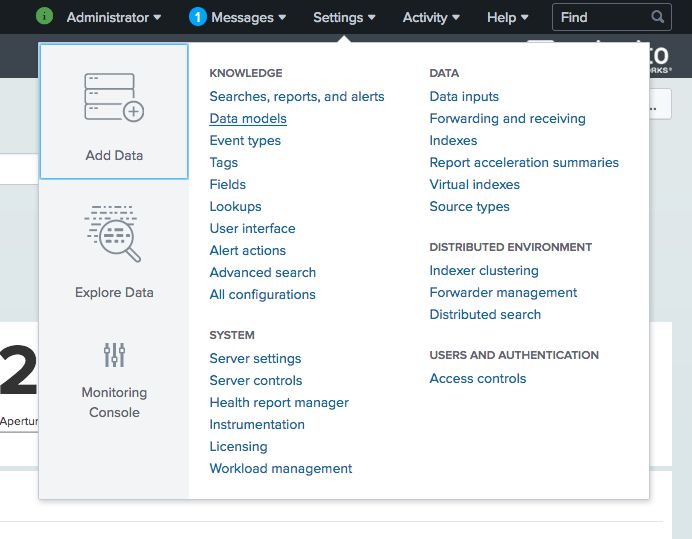Image resolution: width=692 pixels, height=539 pixels.
Task: Type in the Find search field
Action: pos(600,17)
